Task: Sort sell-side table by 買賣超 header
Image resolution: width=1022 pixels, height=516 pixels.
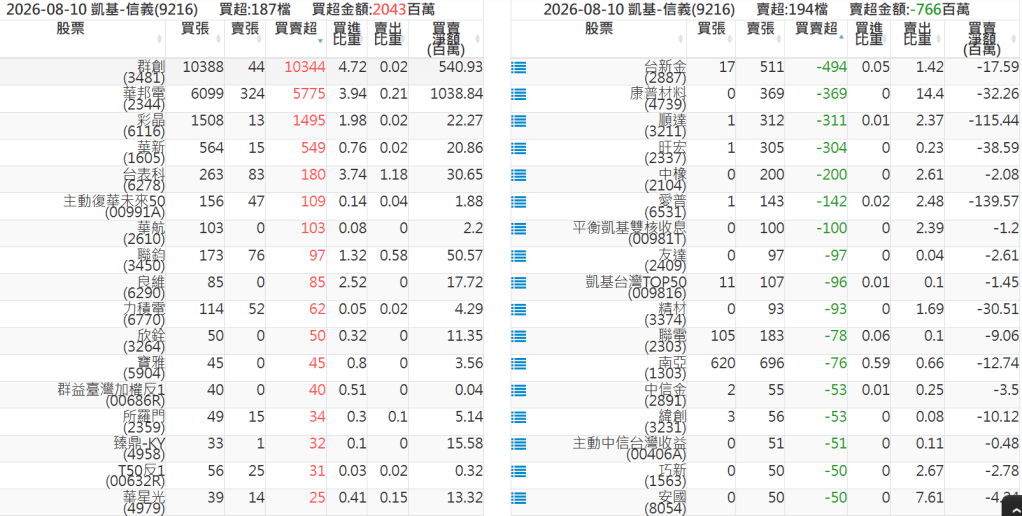Action: [x=816, y=39]
